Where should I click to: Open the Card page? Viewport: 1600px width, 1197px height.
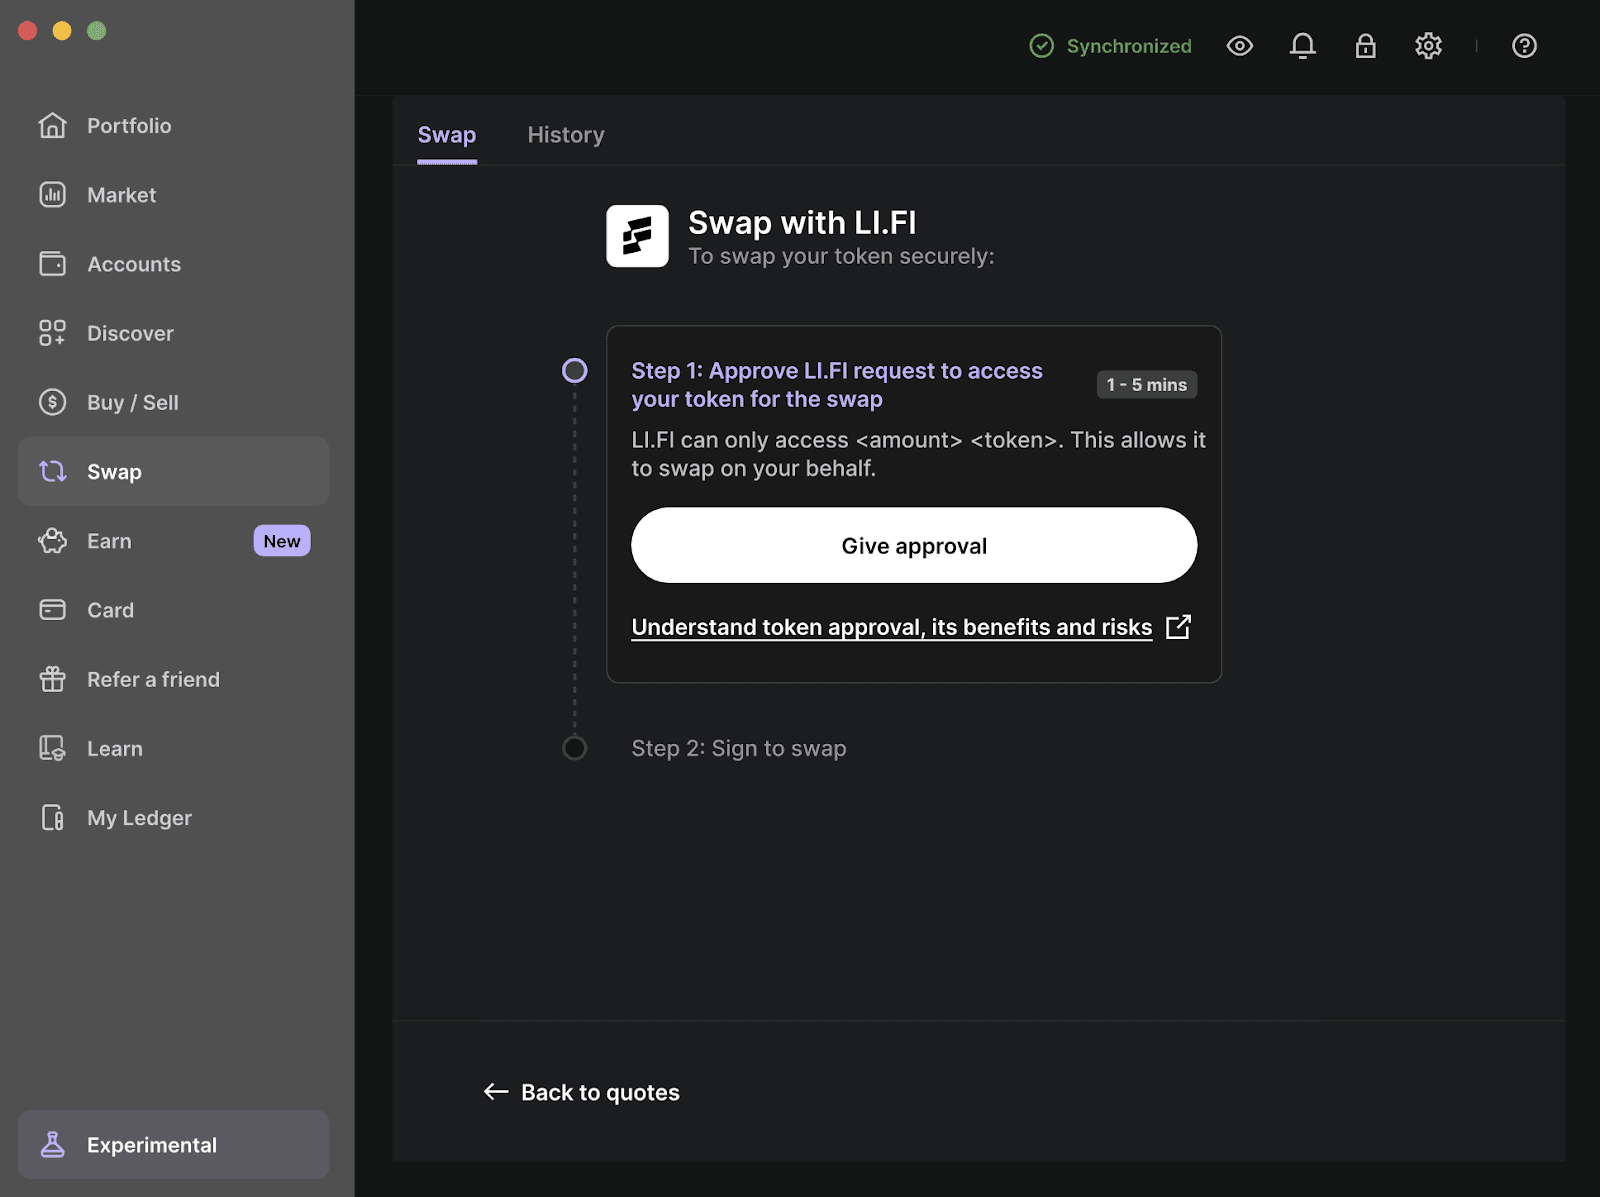[x=110, y=610]
